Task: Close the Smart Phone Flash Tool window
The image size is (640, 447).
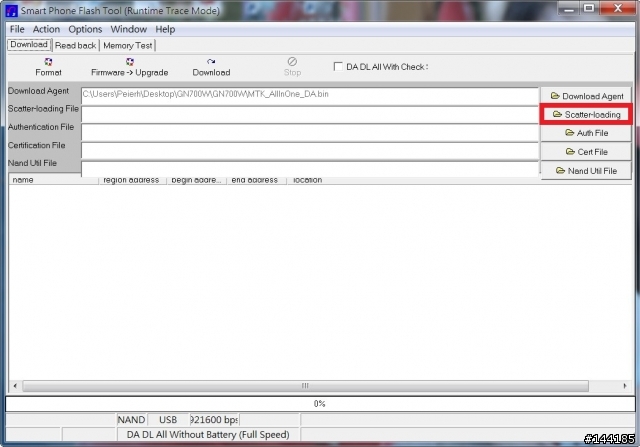Action: click(x=618, y=9)
